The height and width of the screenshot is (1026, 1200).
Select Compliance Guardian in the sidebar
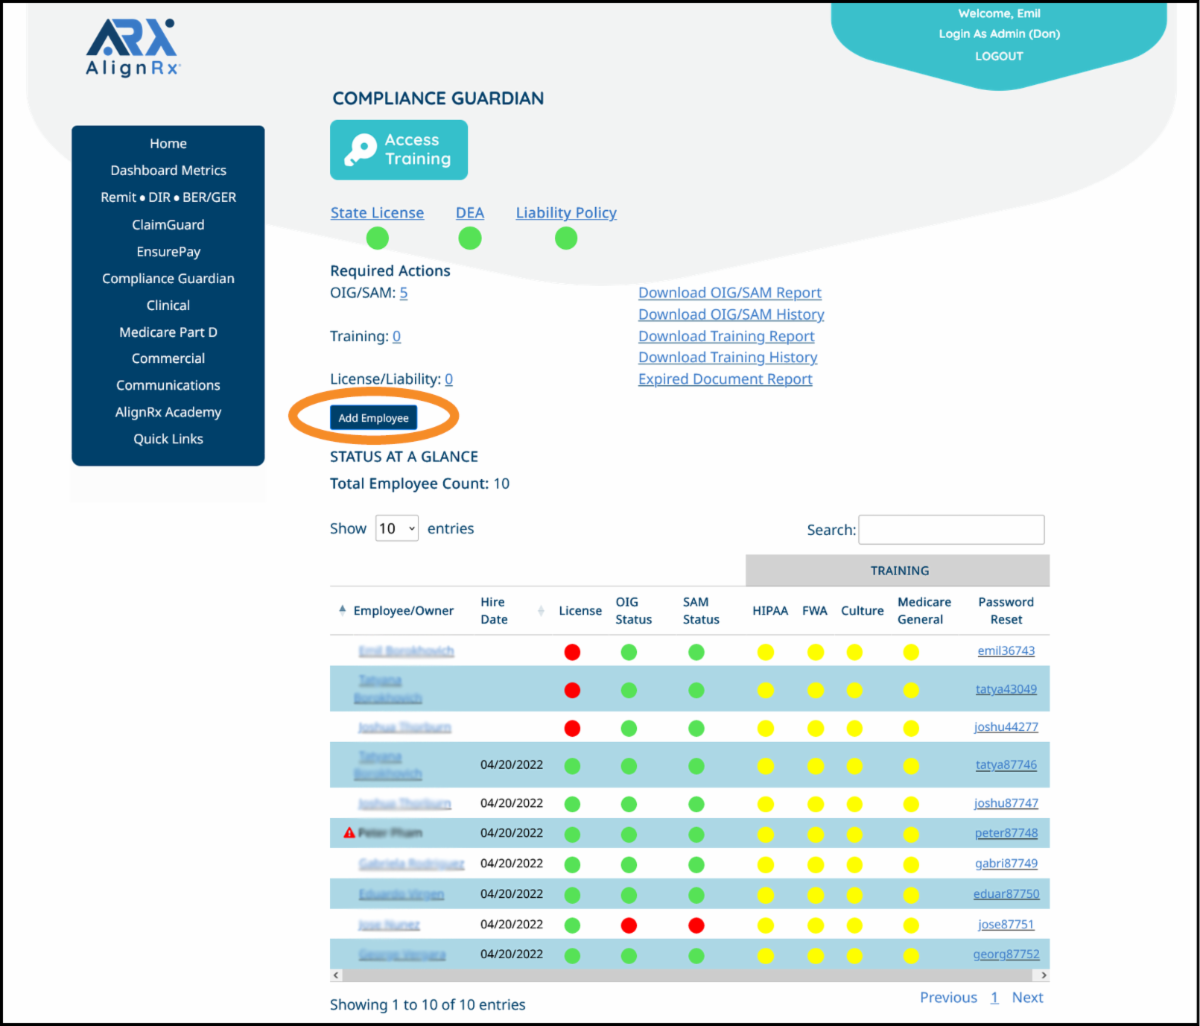pyautogui.click(x=168, y=278)
